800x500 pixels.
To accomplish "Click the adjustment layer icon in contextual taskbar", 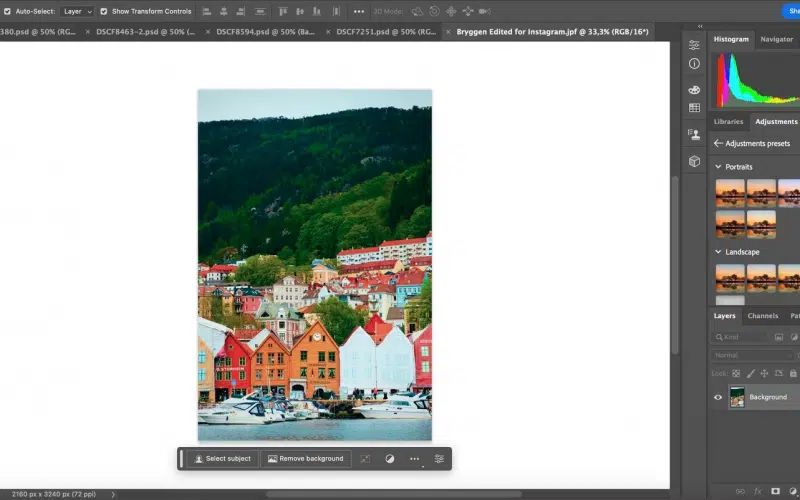I will tap(390, 459).
